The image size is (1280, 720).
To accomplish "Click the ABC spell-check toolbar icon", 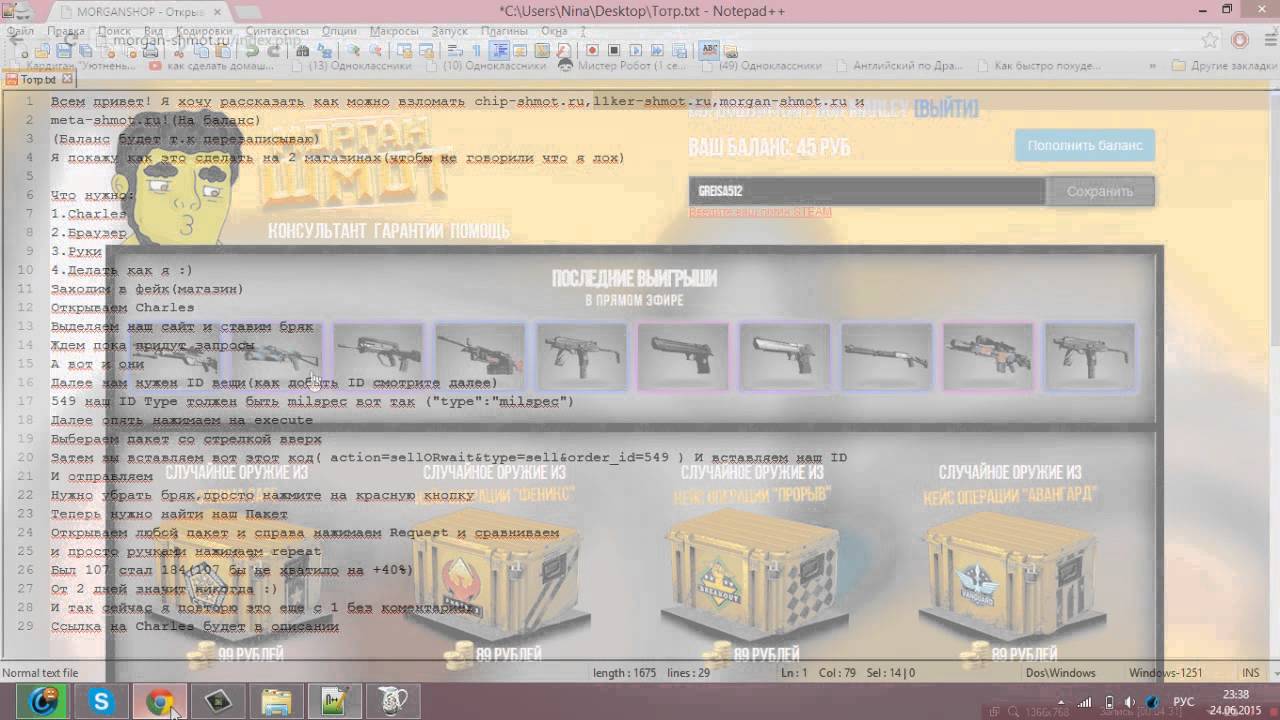I will (710, 50).
